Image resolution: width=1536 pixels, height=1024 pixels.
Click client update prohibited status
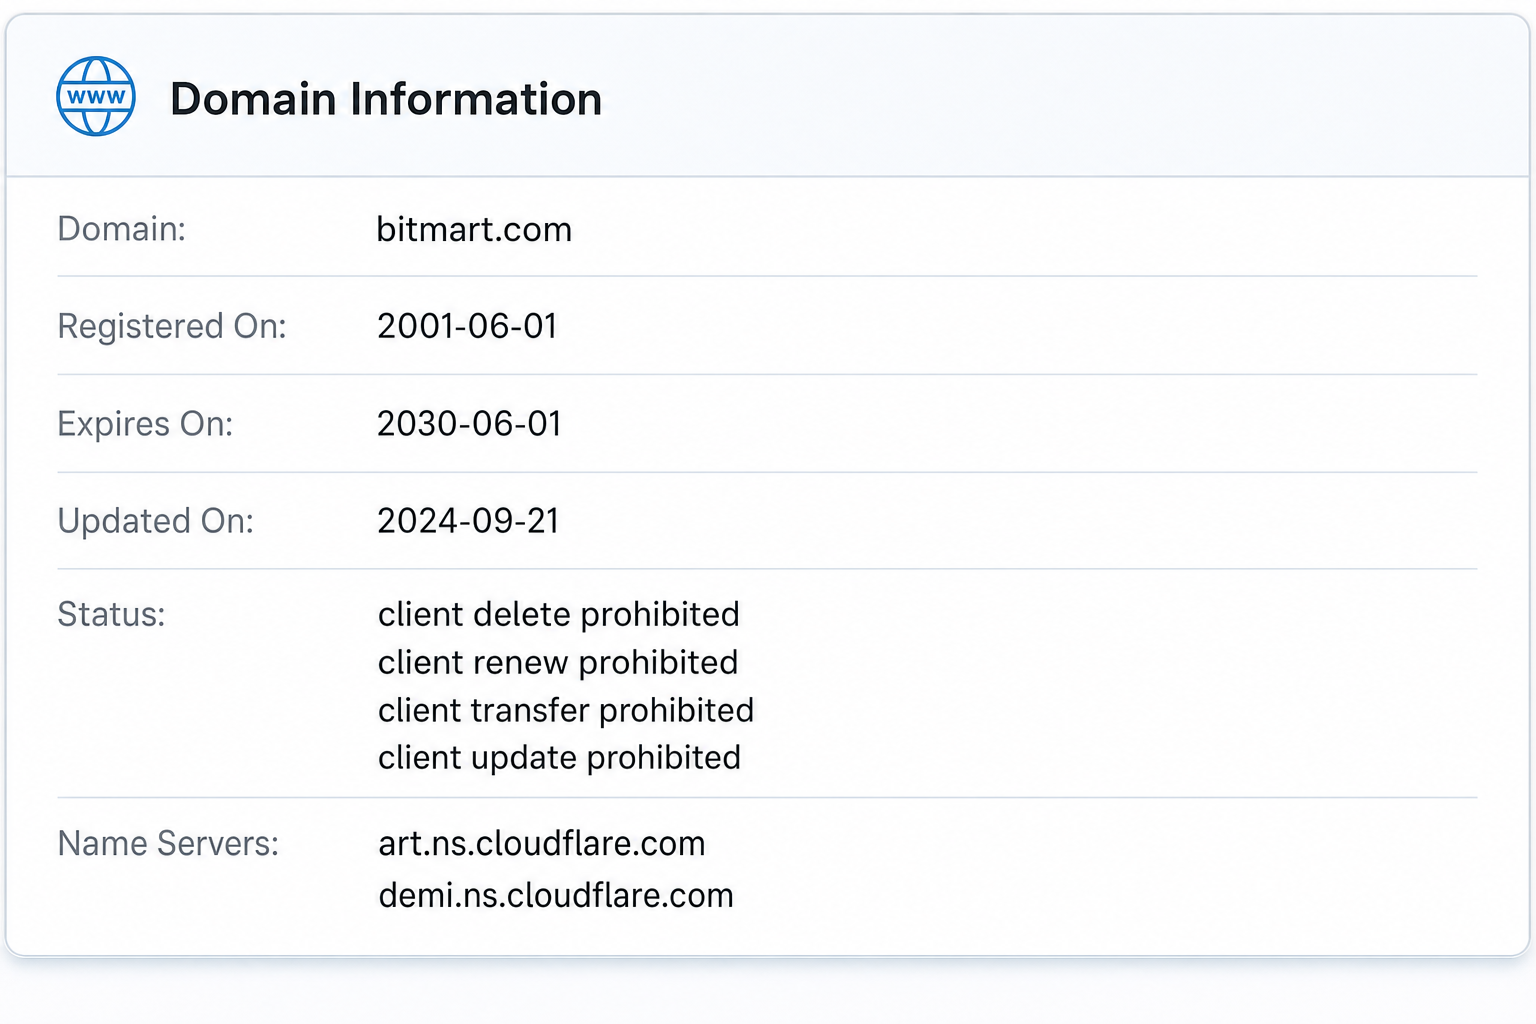[560, 758]
